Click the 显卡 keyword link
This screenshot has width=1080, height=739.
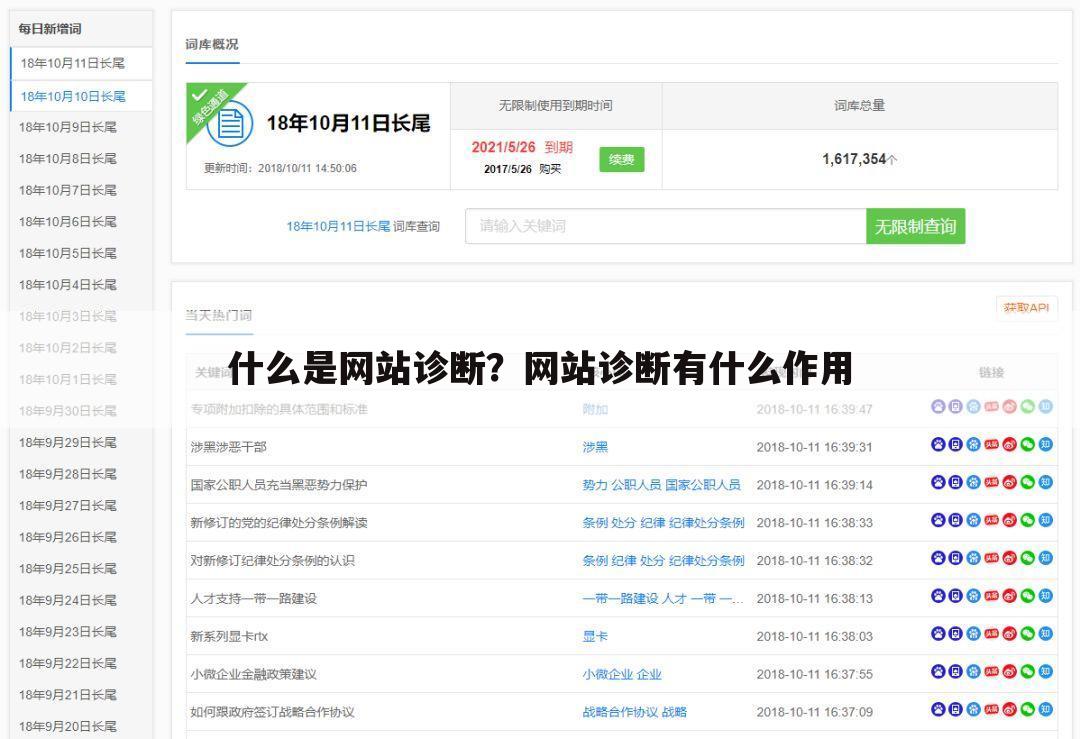pyautogui.click(x=595, y=636)
